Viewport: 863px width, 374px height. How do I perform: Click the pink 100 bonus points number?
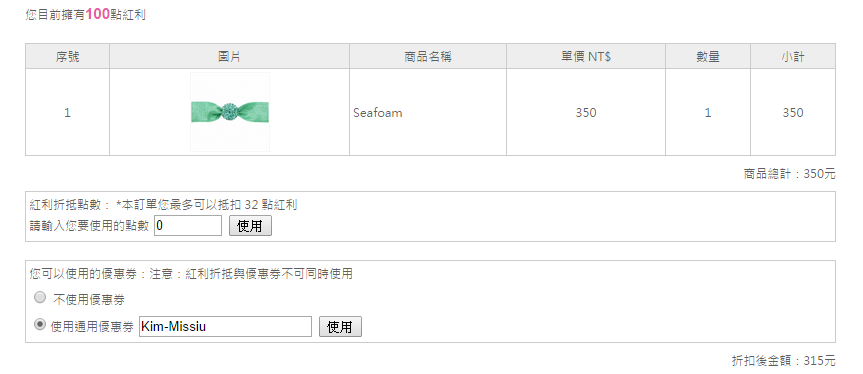(98, 14)
